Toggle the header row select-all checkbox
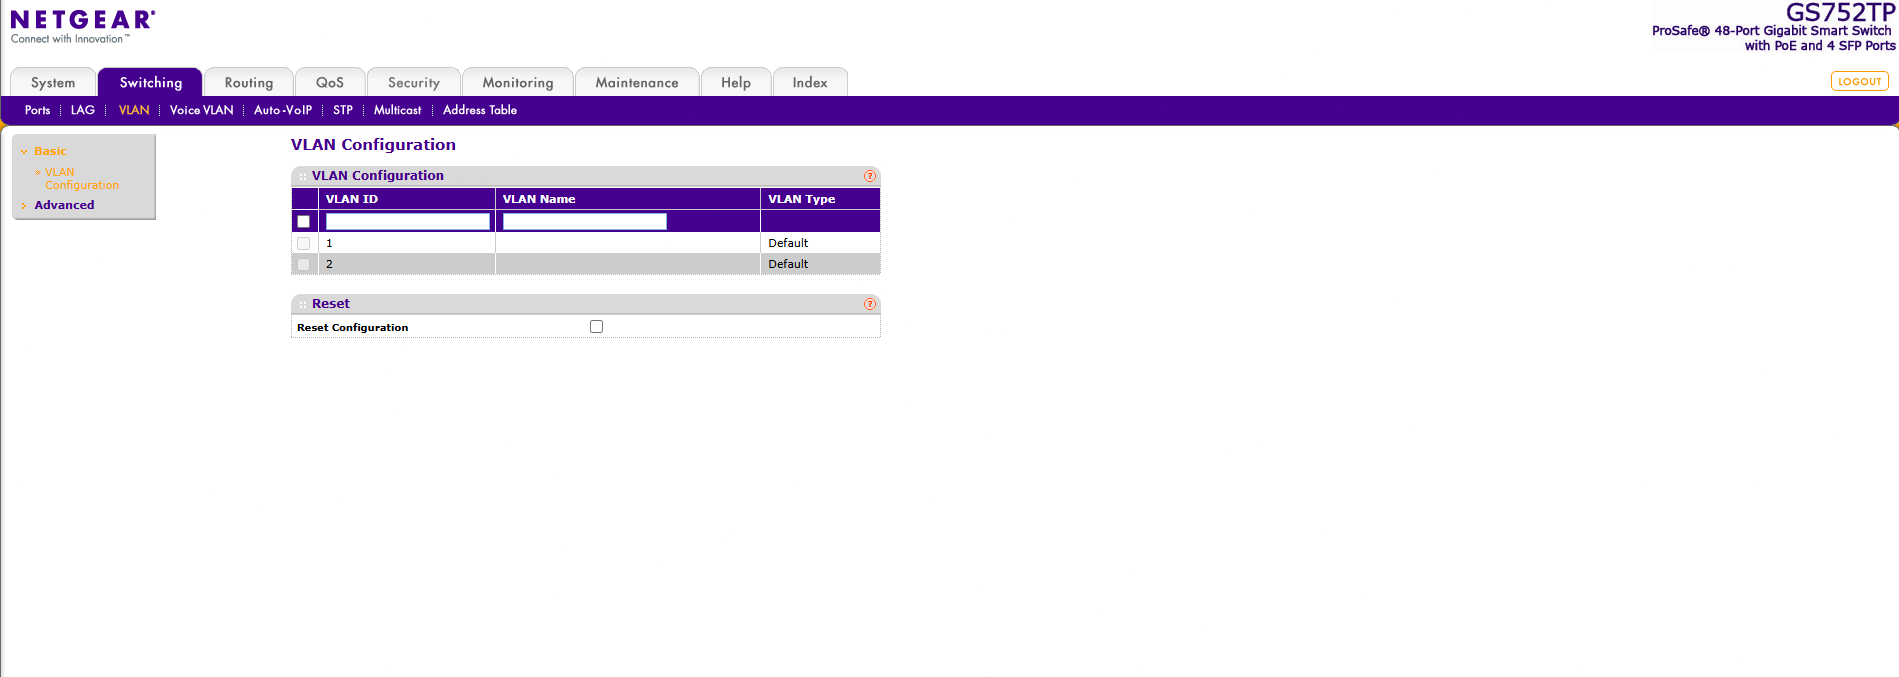Image resolution: width=1899 pixels, height=677 pixels. 304,222
